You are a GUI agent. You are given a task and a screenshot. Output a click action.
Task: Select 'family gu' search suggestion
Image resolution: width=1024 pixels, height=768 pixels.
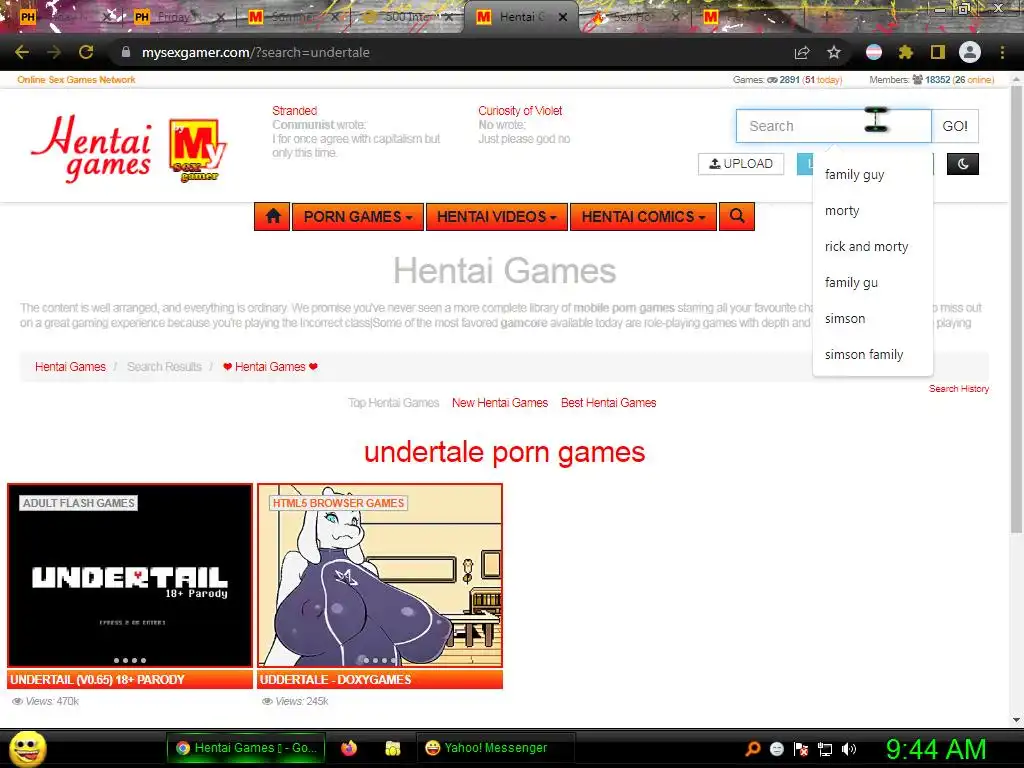point(872,282)
